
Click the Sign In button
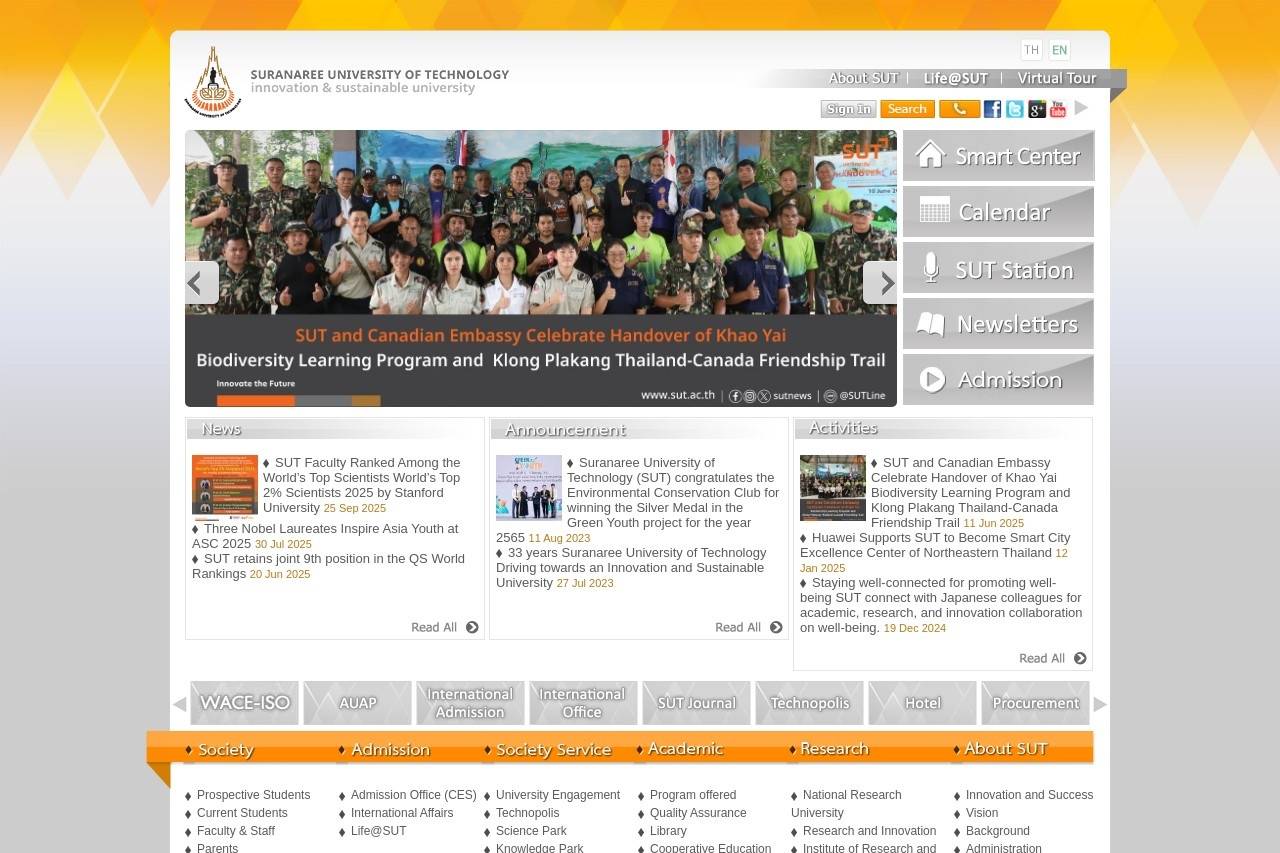848,109
